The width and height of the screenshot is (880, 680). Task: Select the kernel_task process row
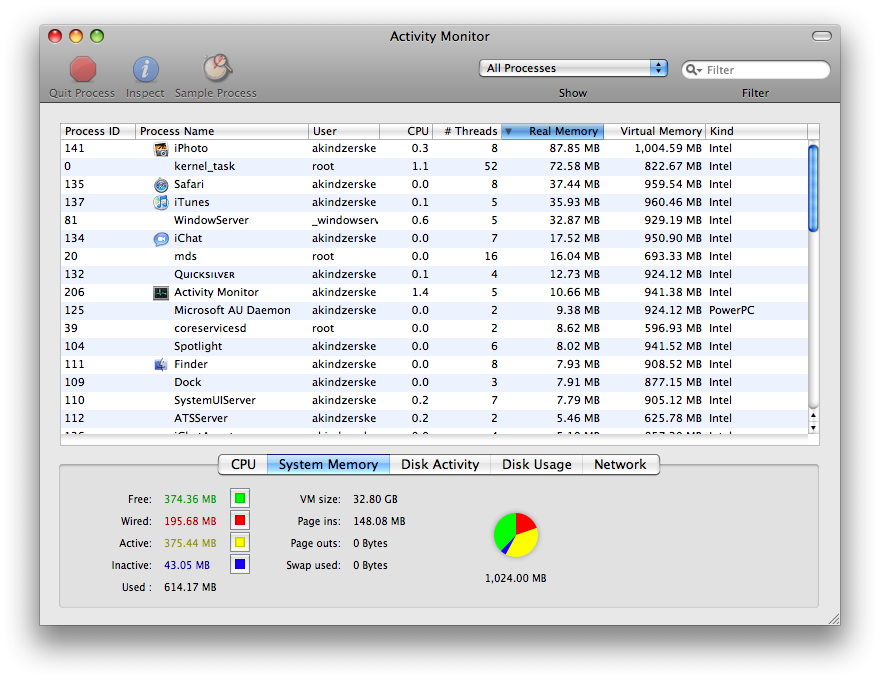pyautogui.click(x=434, y=167)
